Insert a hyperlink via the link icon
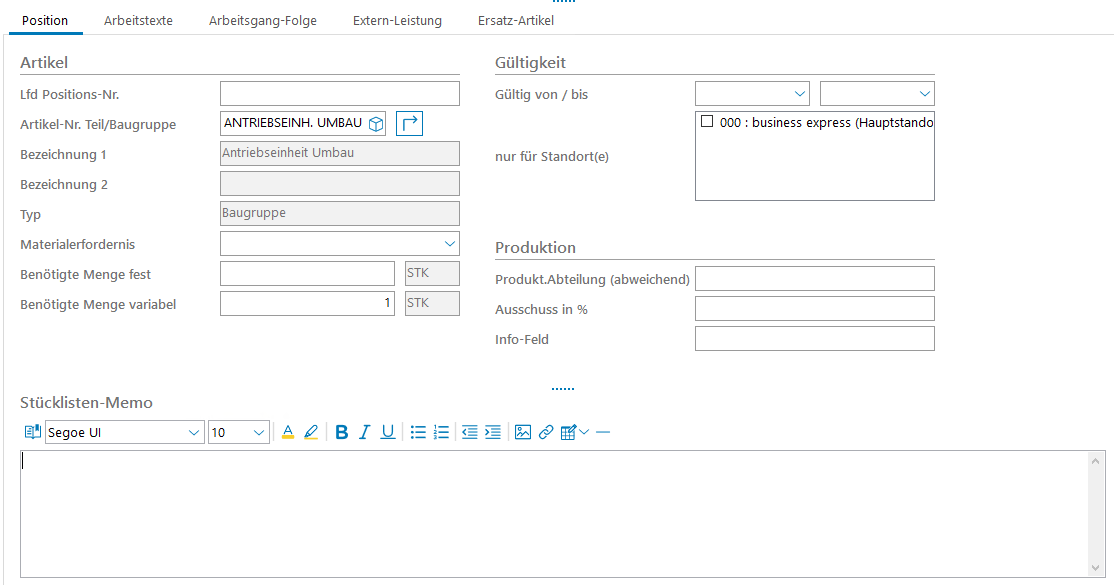The height and width of the screenshot is (585, 1114). point(546,432)
